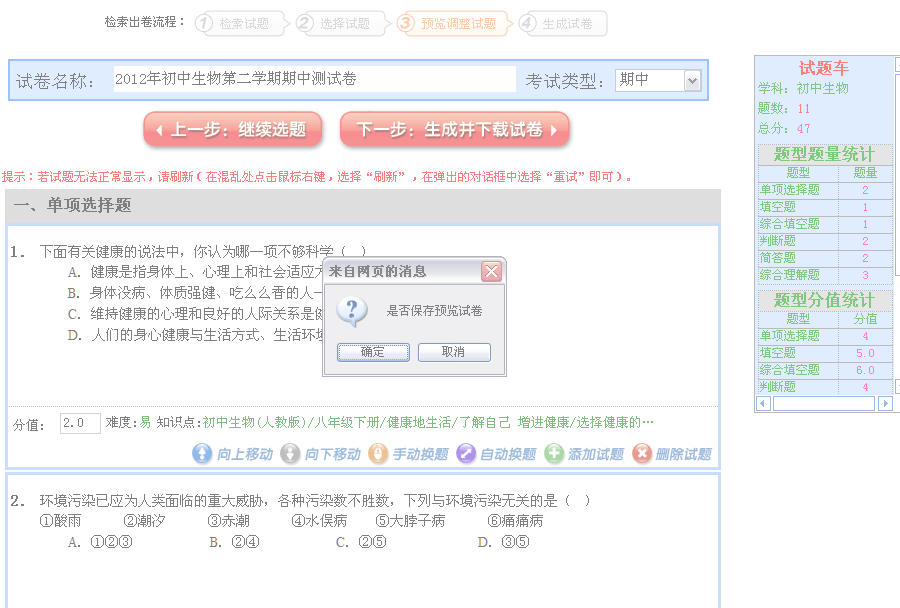The height and width of the screenshot is (608, 900).
Task: Click the right arrow of cart horizontal scrollbar
Action: (886, 404)
